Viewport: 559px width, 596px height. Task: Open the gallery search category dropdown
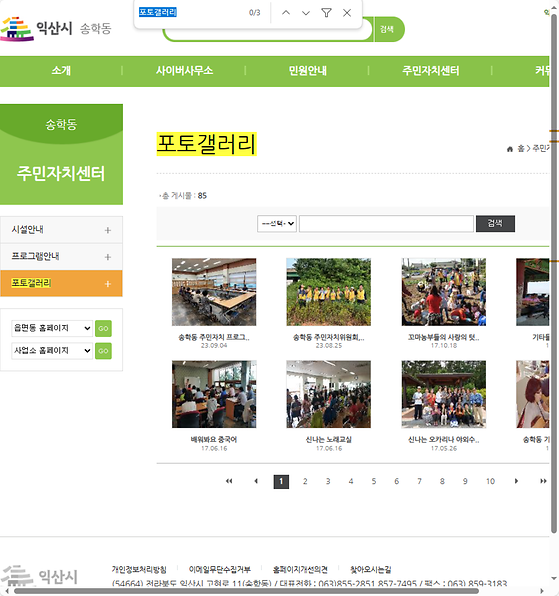click(x=277, y=224)
